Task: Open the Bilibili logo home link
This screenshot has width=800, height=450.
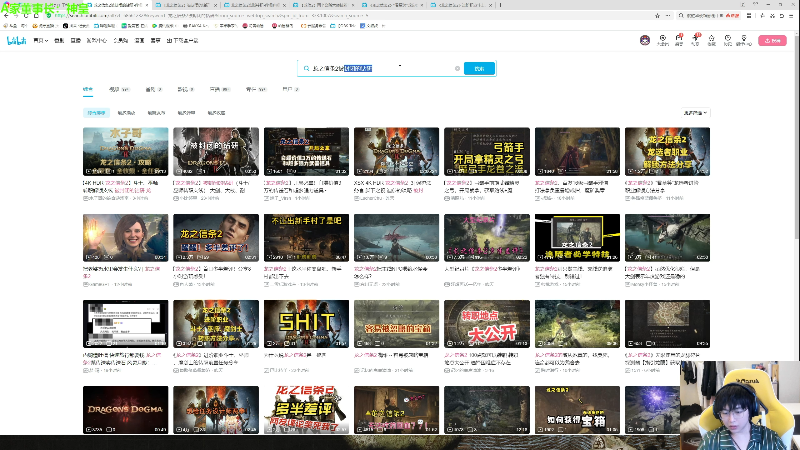Action: tap(16, 40)
